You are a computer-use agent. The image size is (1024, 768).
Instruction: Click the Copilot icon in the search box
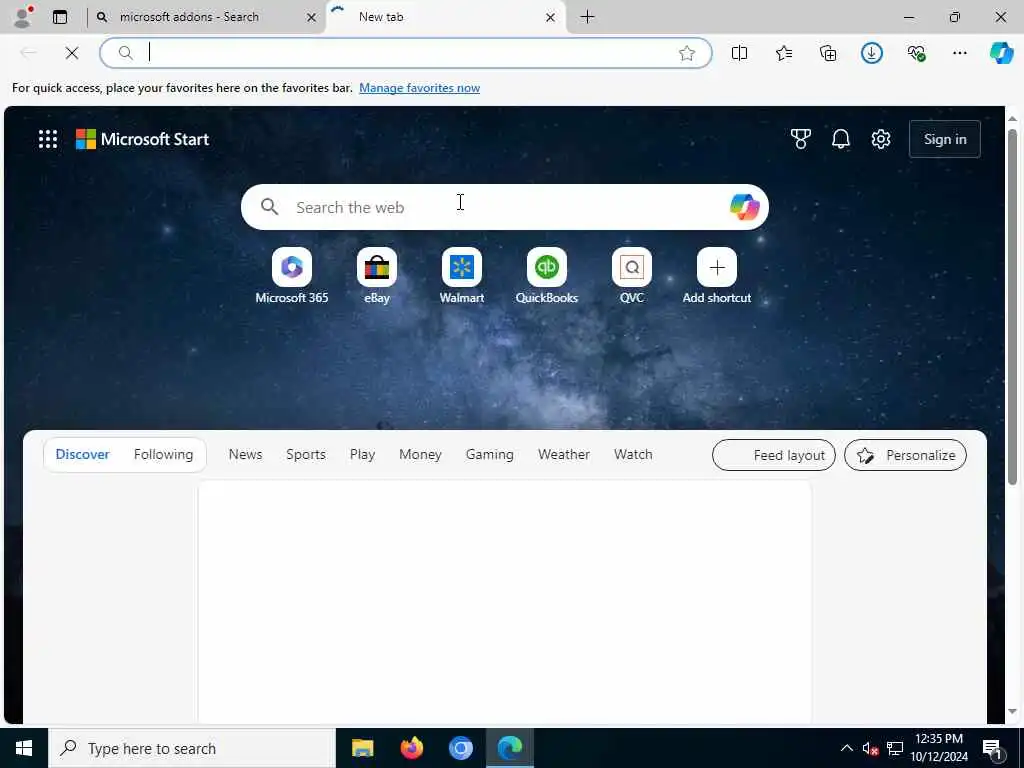pyautogui.click(x=744, y=207)
